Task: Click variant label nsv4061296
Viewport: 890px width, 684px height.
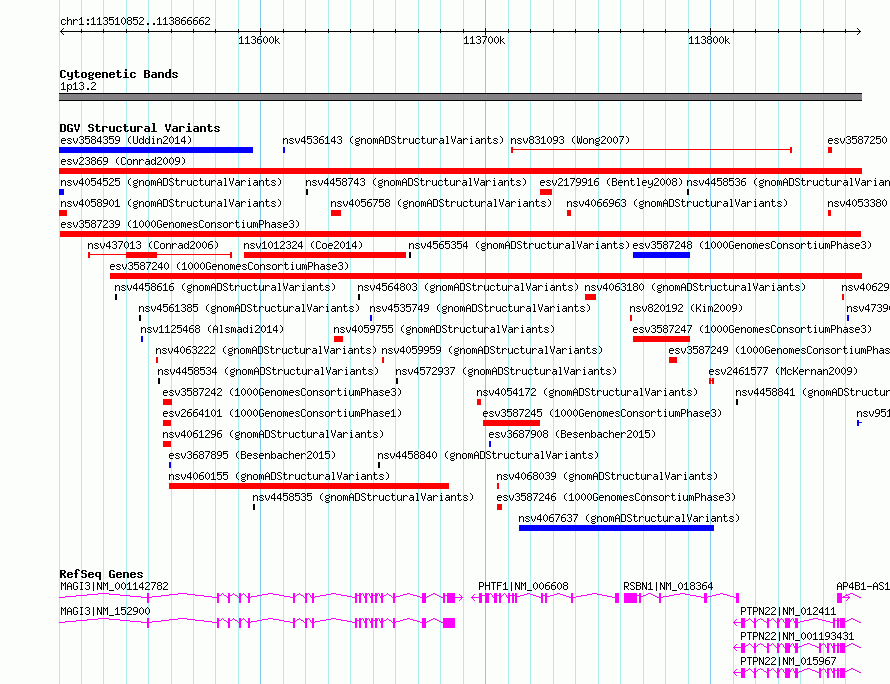Action: [x=273, y=434]
